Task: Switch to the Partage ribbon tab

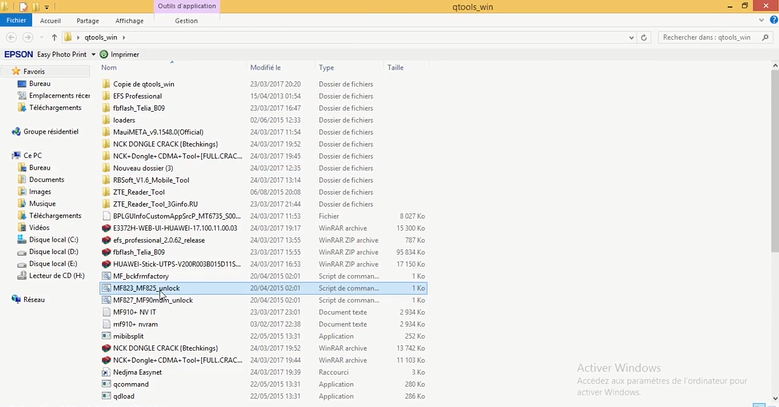Action: pyautogui.click(x=87, y=20)
